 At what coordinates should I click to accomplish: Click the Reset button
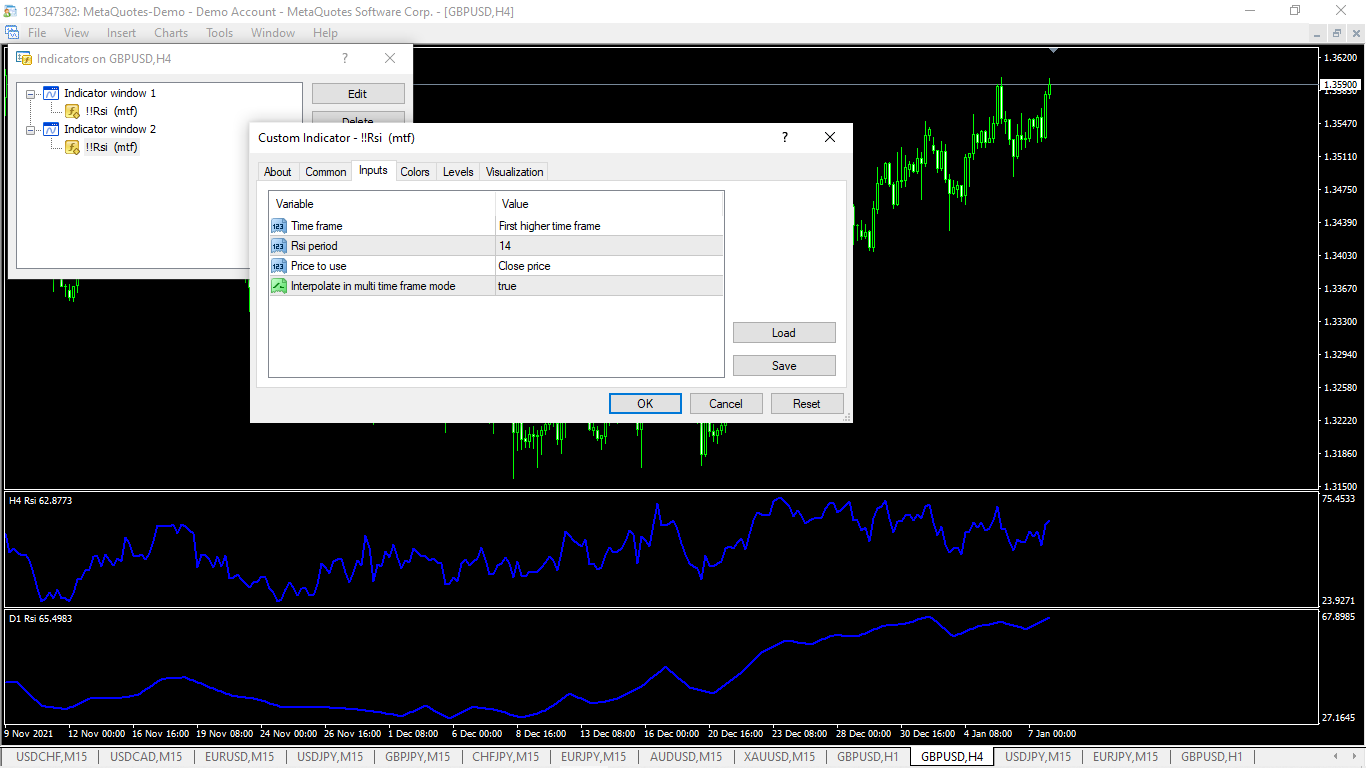pyautogui.click(x=807, y=404)
